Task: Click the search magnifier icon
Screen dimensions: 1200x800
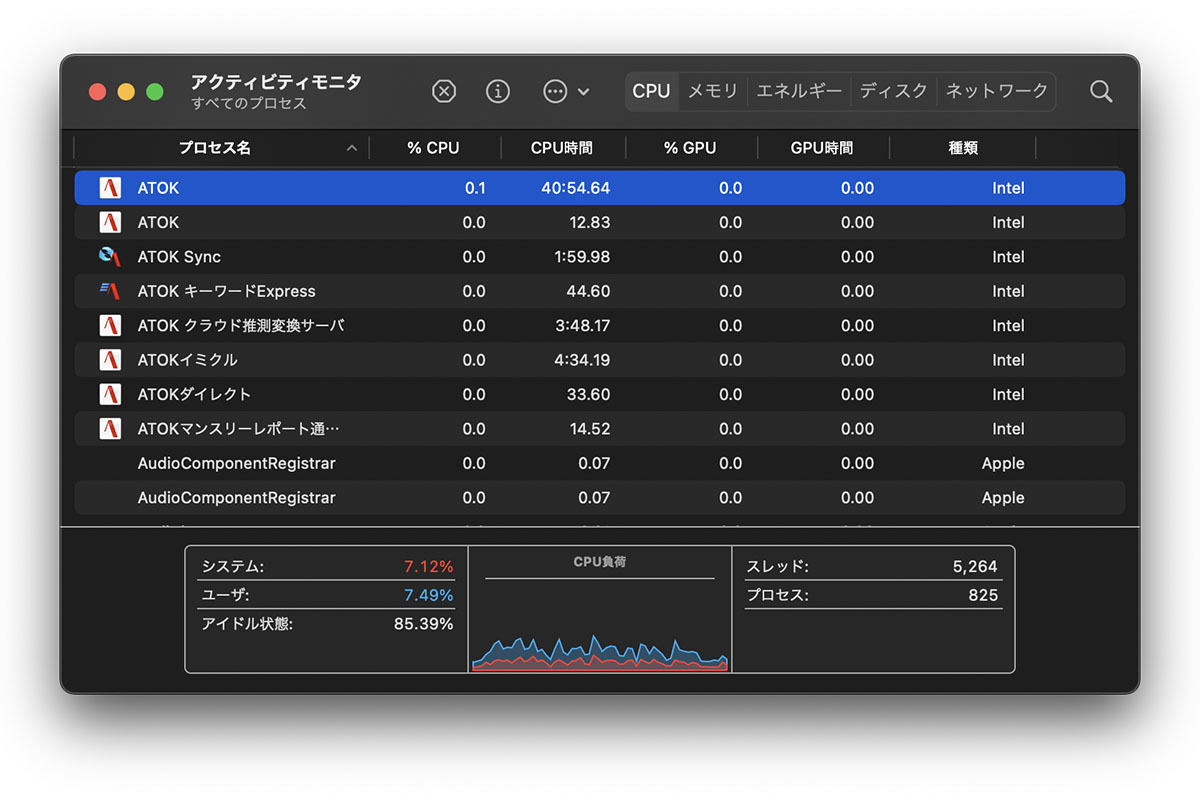Action: tap(1101, 91)
